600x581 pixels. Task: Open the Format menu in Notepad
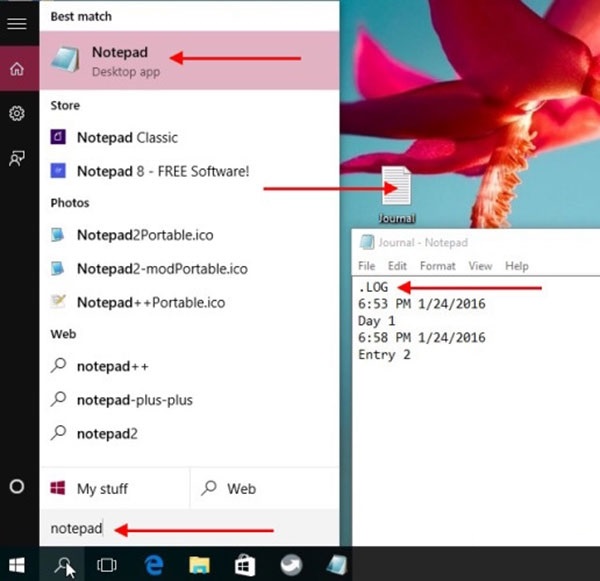click(437, 266)
